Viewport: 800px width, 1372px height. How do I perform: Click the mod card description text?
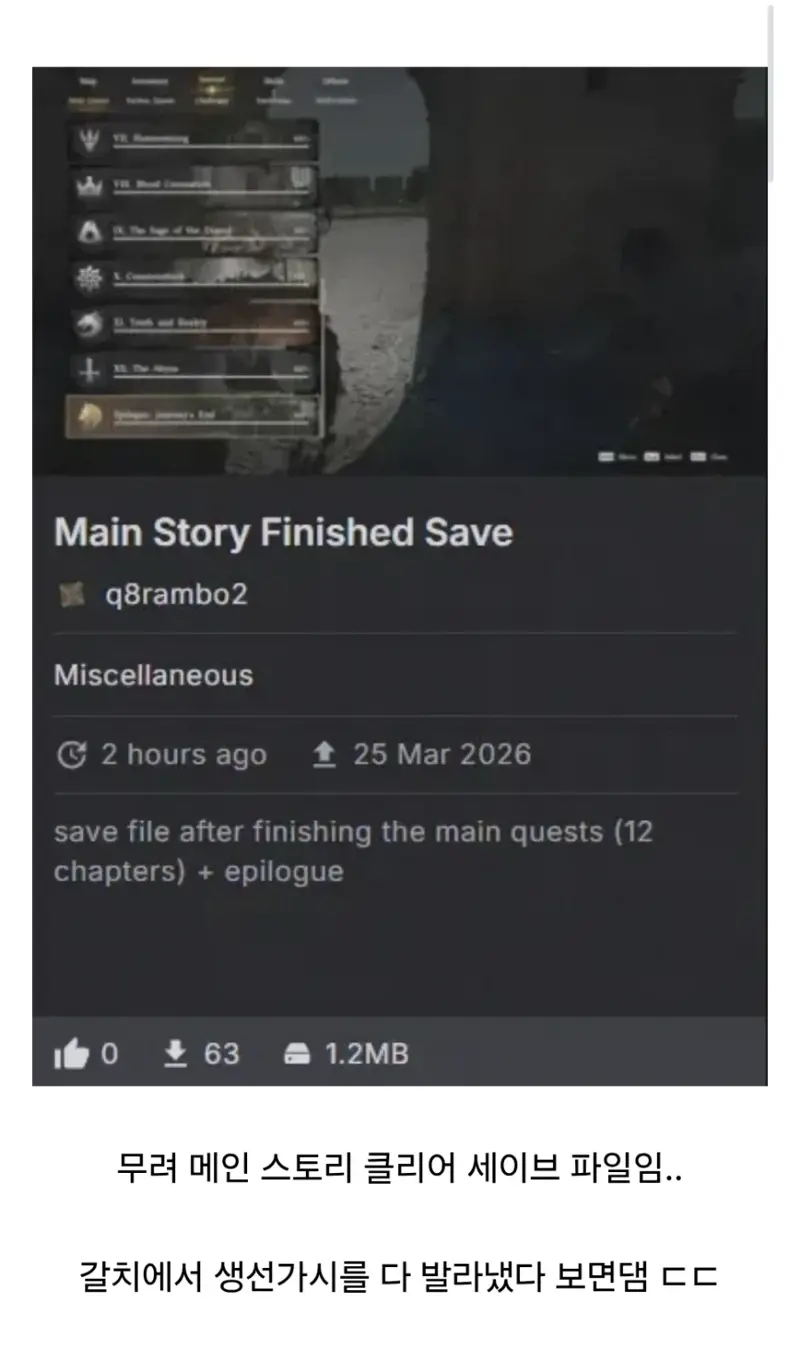[353, 851]
